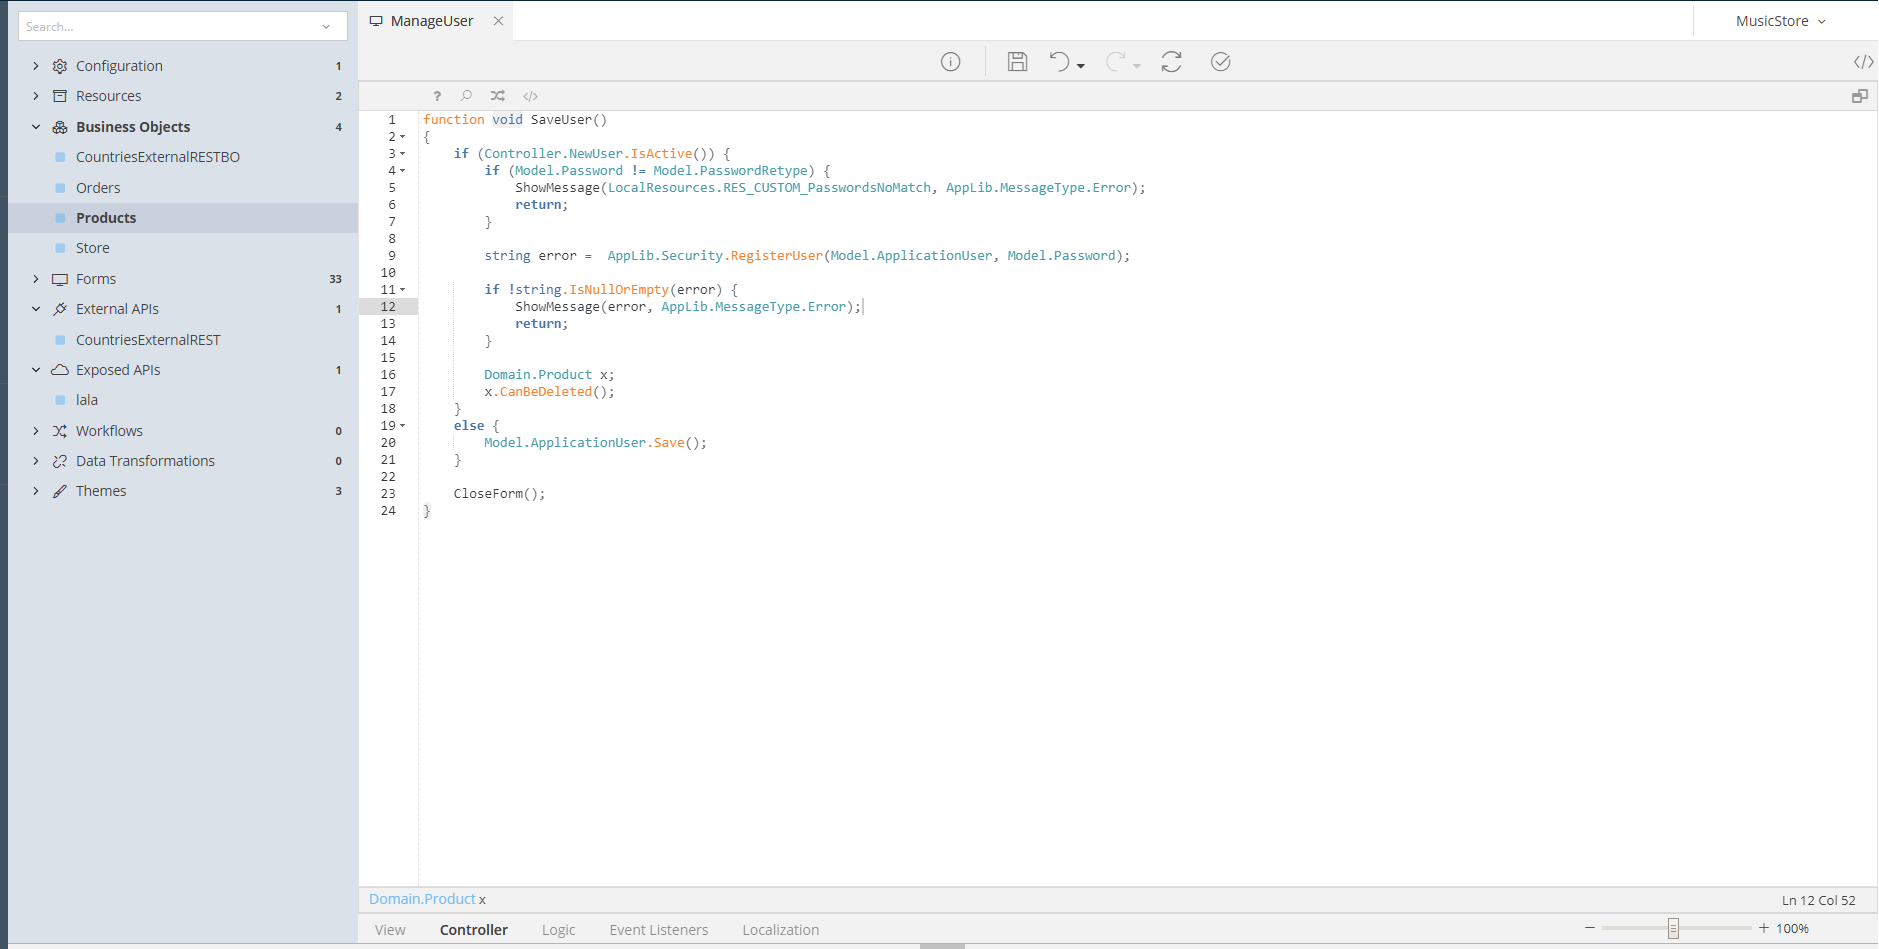Collapse the Business Objects node
Image resolution: width=1879 pixels, height=949 pixels.
click(x=36, y=127)
